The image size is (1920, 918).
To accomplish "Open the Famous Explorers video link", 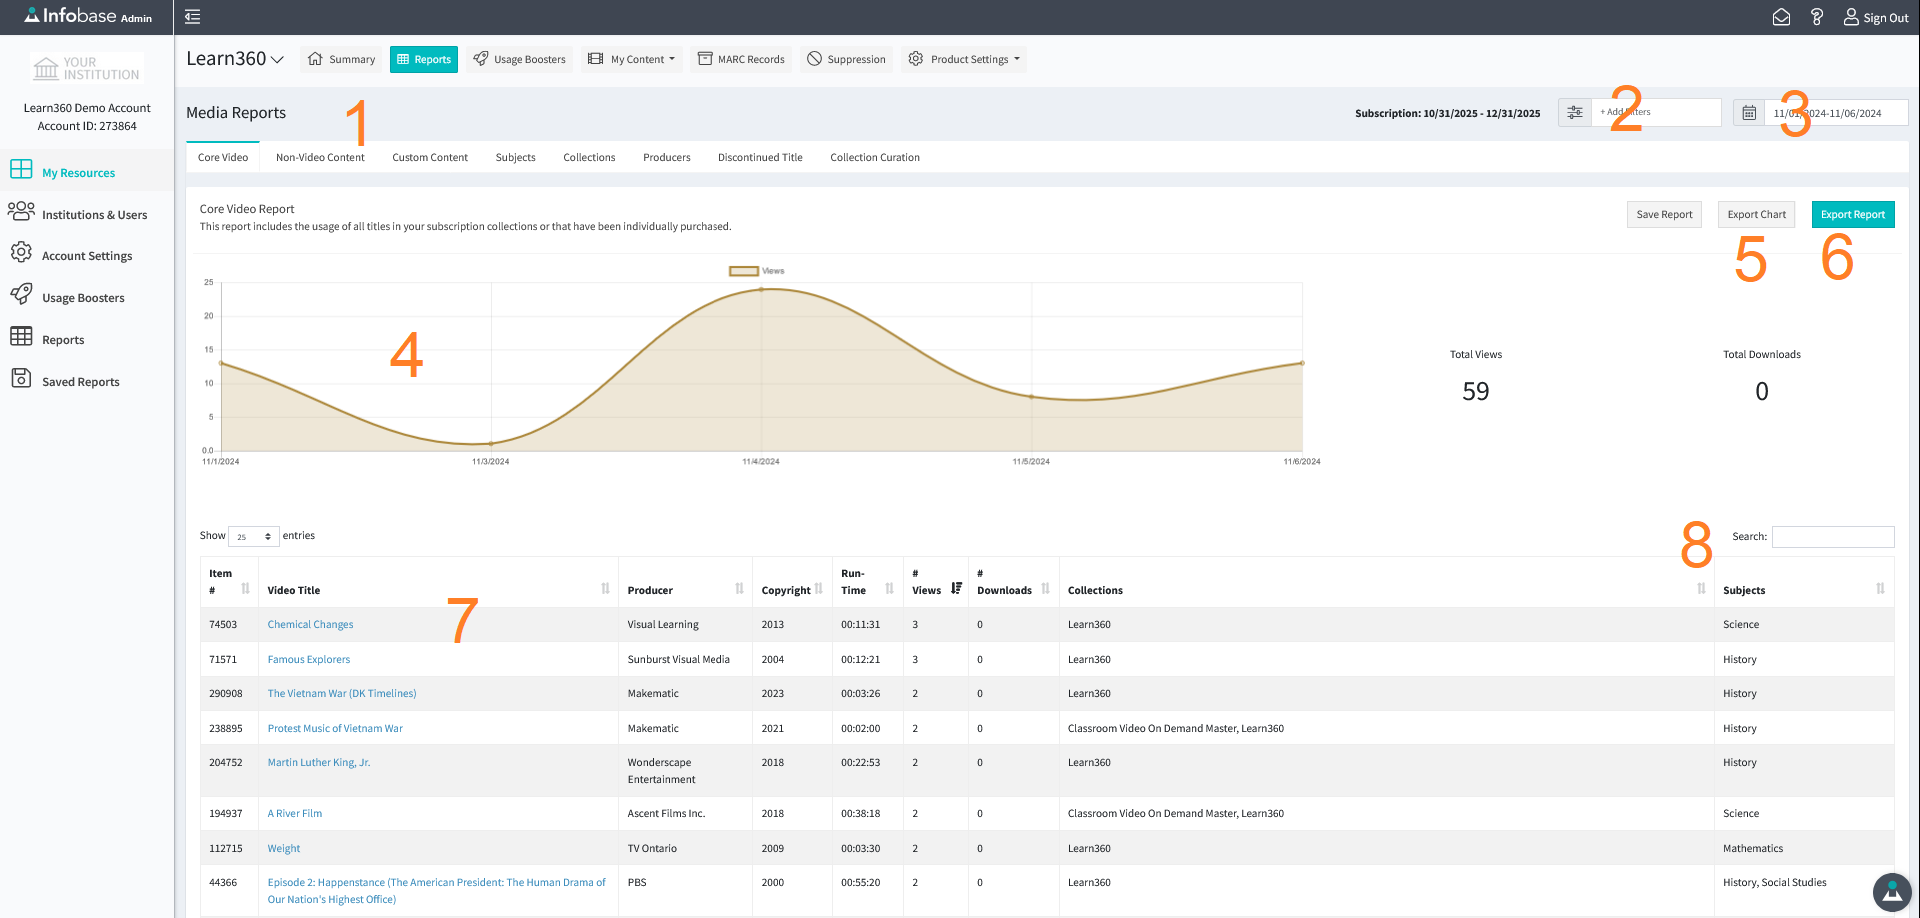I will click(309, 659).
